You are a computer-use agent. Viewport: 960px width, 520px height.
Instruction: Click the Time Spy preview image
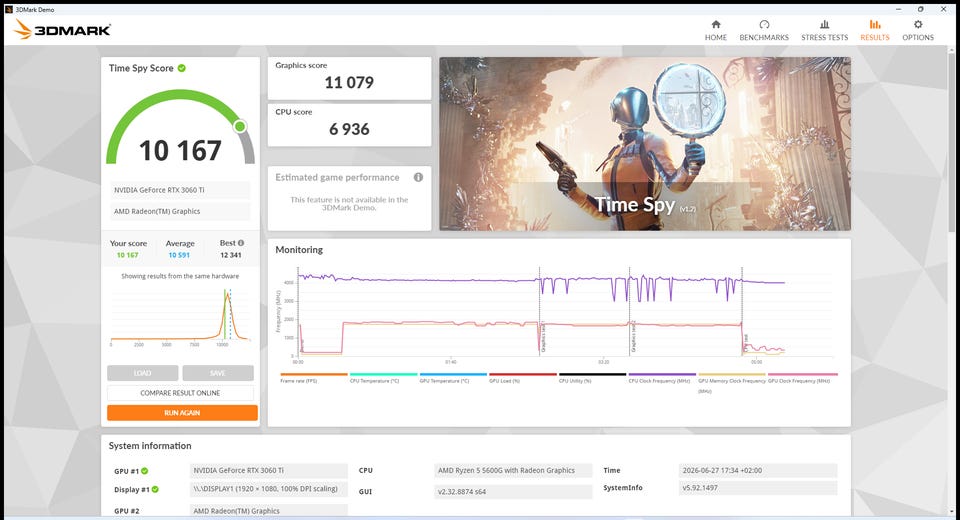tap(645, 144)
